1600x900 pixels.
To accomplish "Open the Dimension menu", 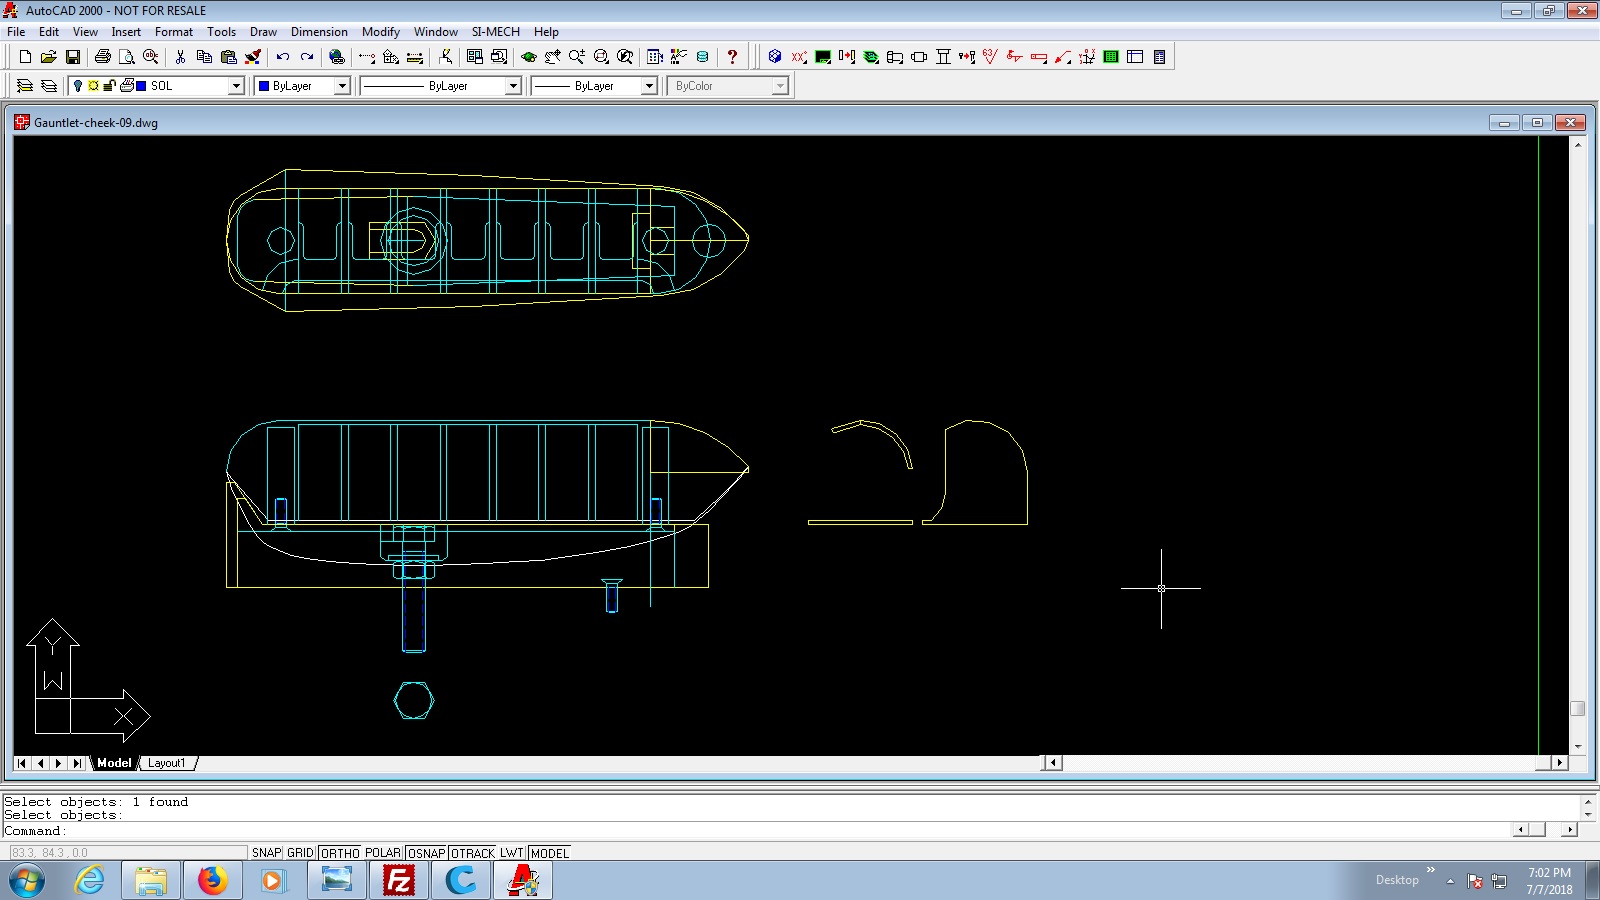I will coord(319,32).
